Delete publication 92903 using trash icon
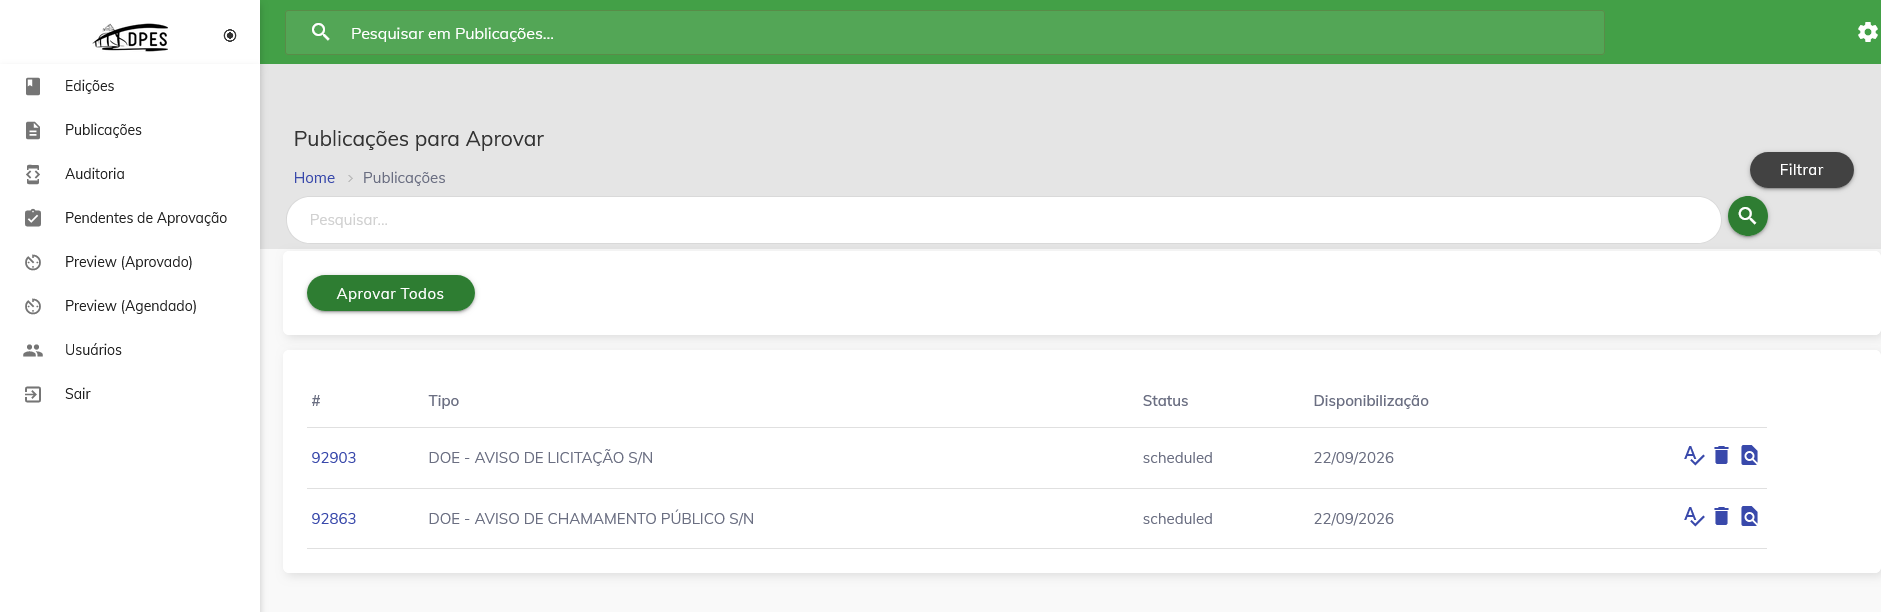 coord(1721,456)
